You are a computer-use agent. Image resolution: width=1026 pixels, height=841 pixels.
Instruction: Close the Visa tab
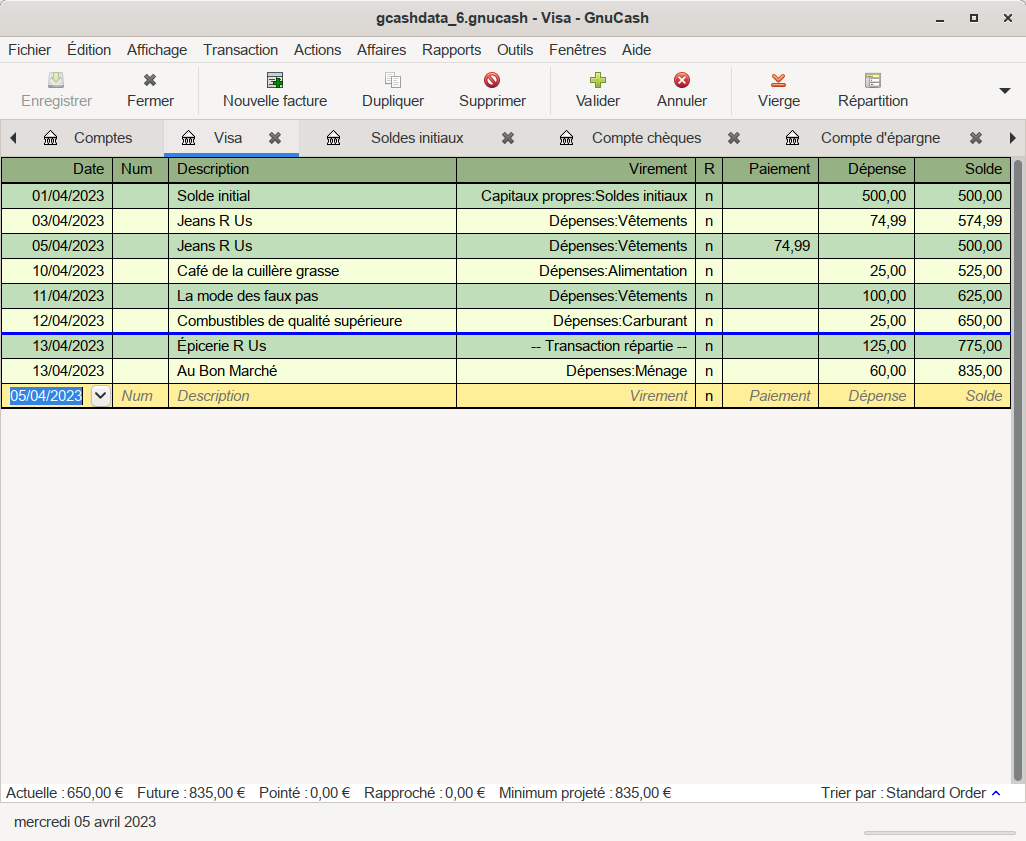[x=275, y=138]
